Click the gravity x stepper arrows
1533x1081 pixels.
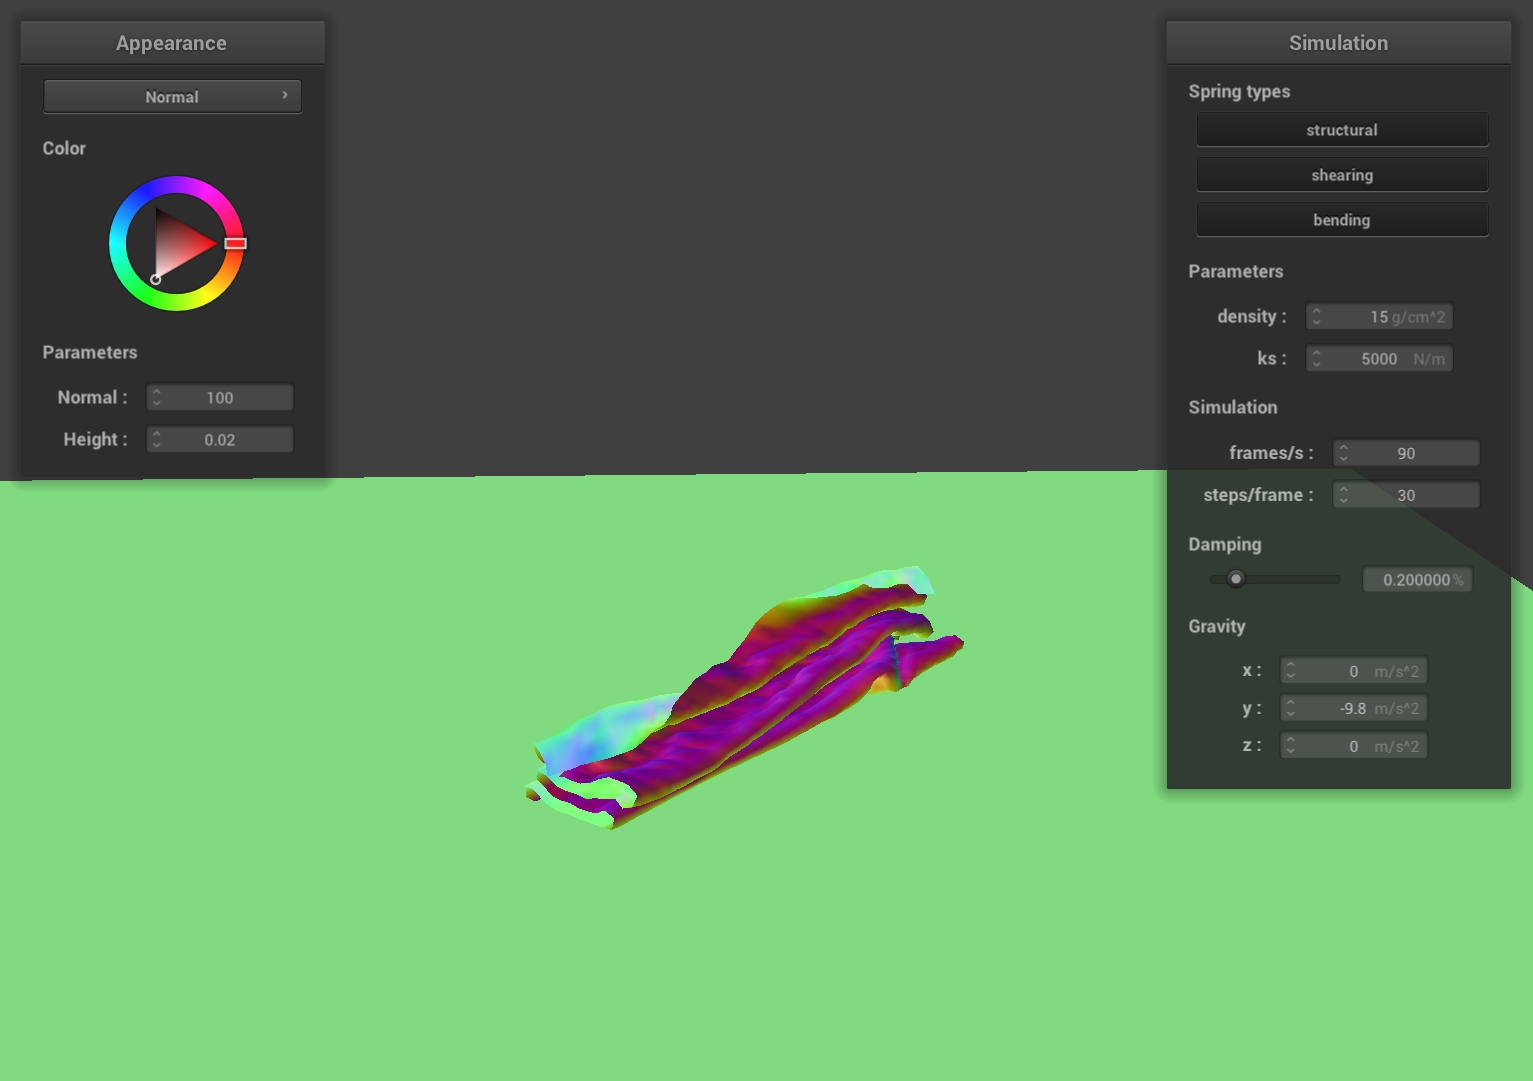coord(1291,671)
